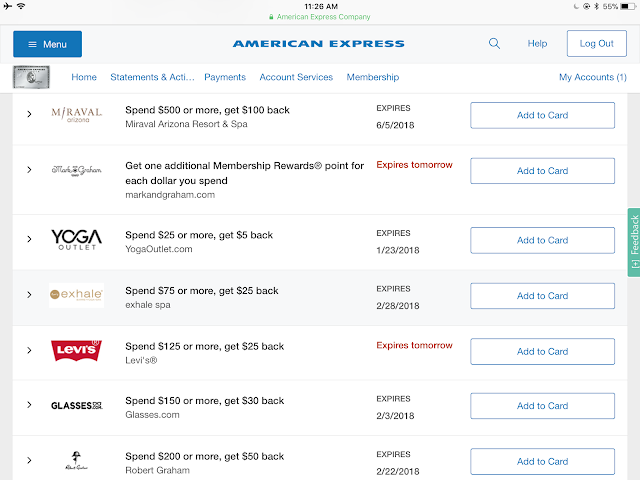
Task: Open the Statements & Activity tab
Action: (150, 77)
